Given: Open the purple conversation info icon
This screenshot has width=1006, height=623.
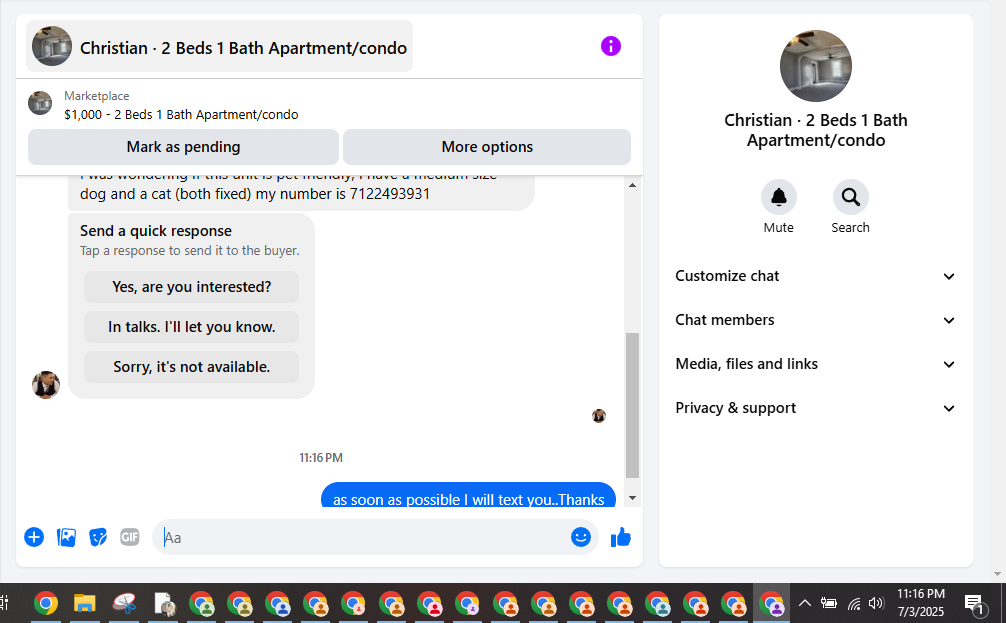Looking at the screenshot, I should point(610,46).
